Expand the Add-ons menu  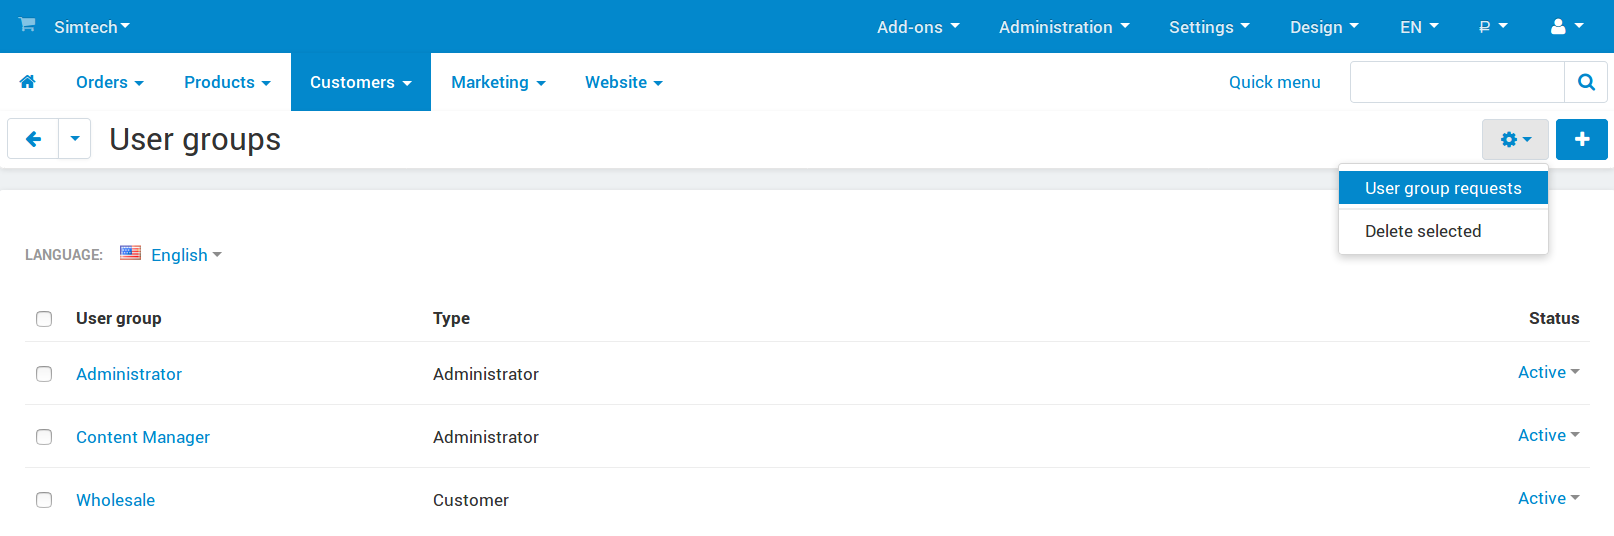(918, 27)
